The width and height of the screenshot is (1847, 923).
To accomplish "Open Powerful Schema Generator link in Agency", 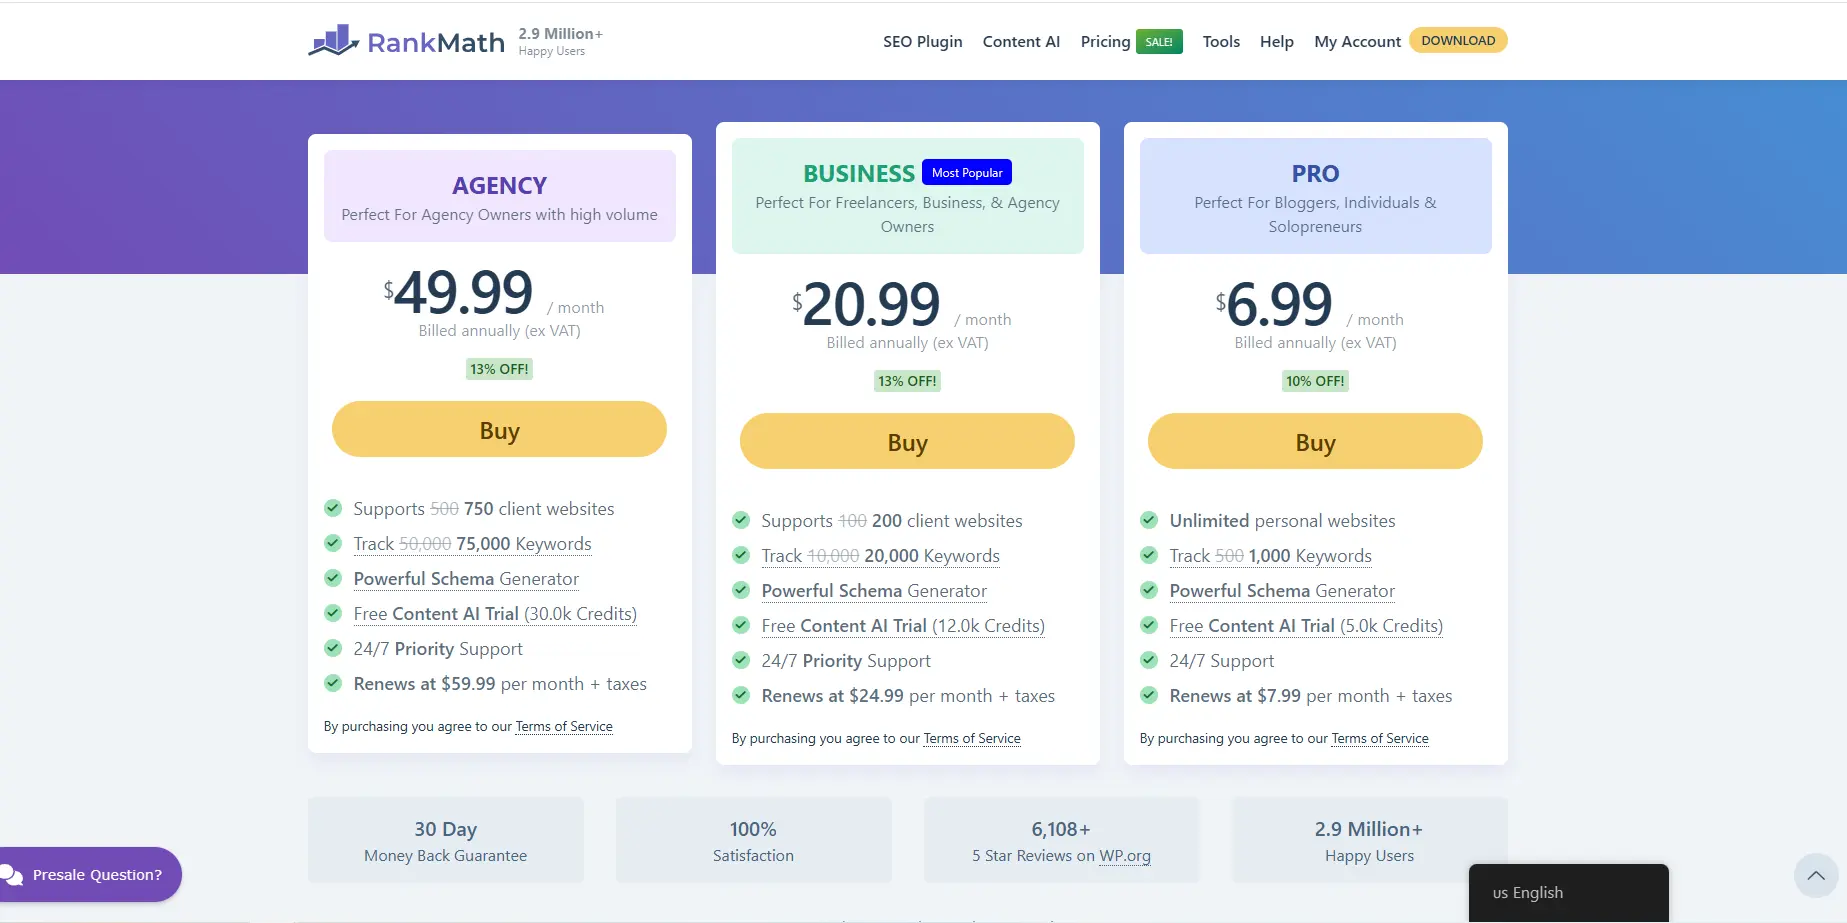I will coord(466,579).
